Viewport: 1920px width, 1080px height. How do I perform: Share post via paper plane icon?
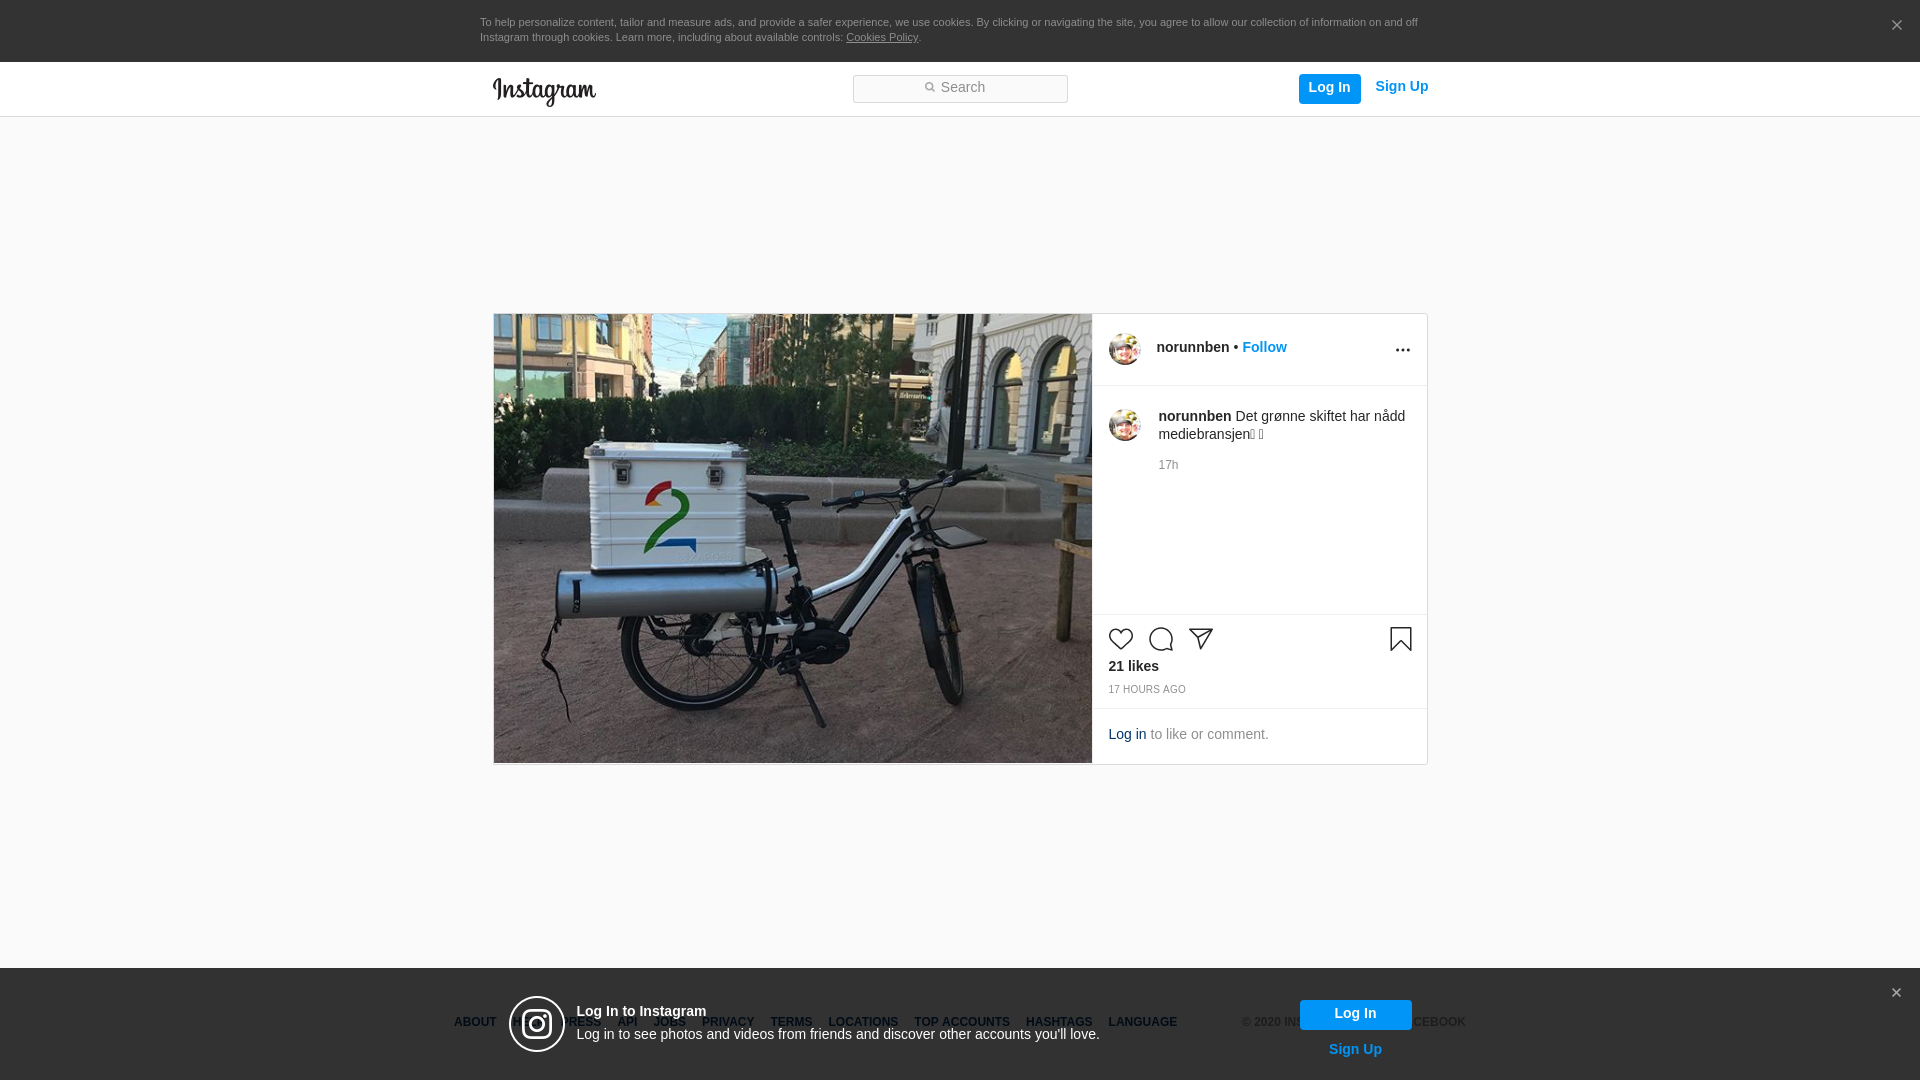pyautogui.click(x=1200, y=639)
